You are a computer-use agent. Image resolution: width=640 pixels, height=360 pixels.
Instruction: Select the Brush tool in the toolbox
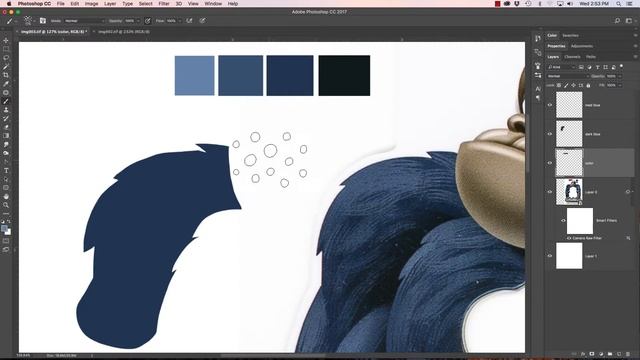(6, 101)
